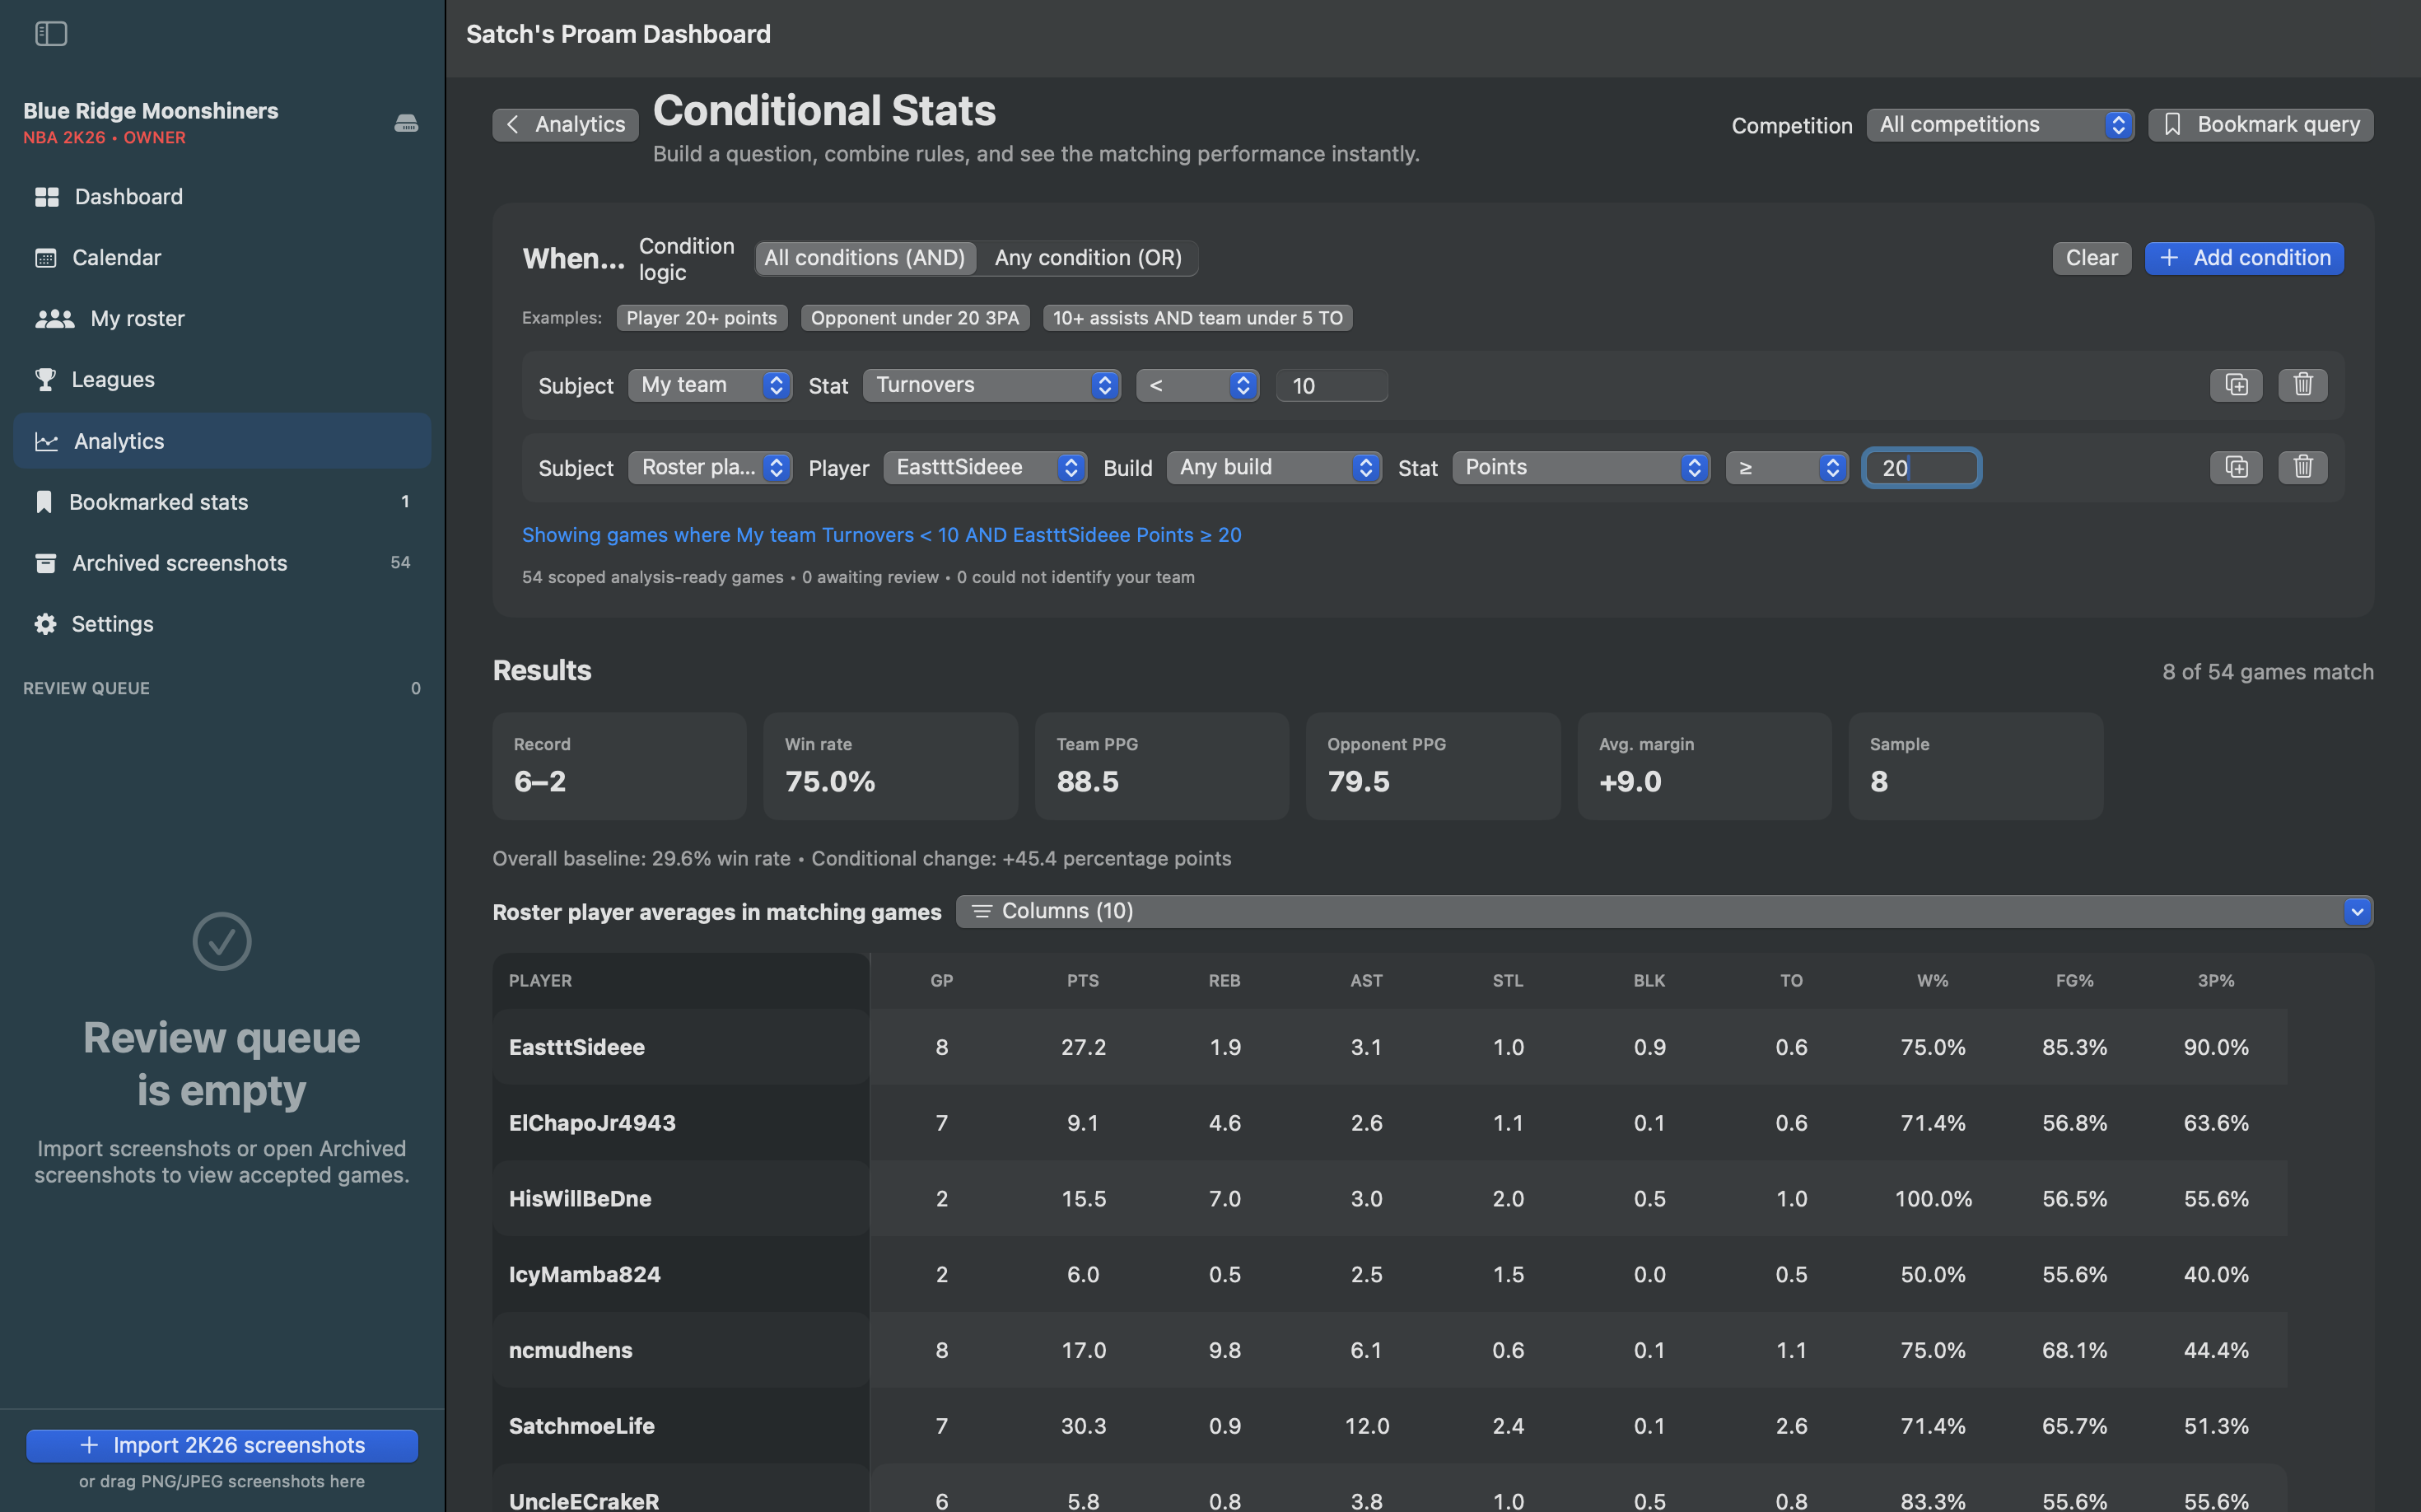This screenshot has width=2421, height=1512.
Task: Open the EastttSideee player dropdown
Action: pos(985,467)
